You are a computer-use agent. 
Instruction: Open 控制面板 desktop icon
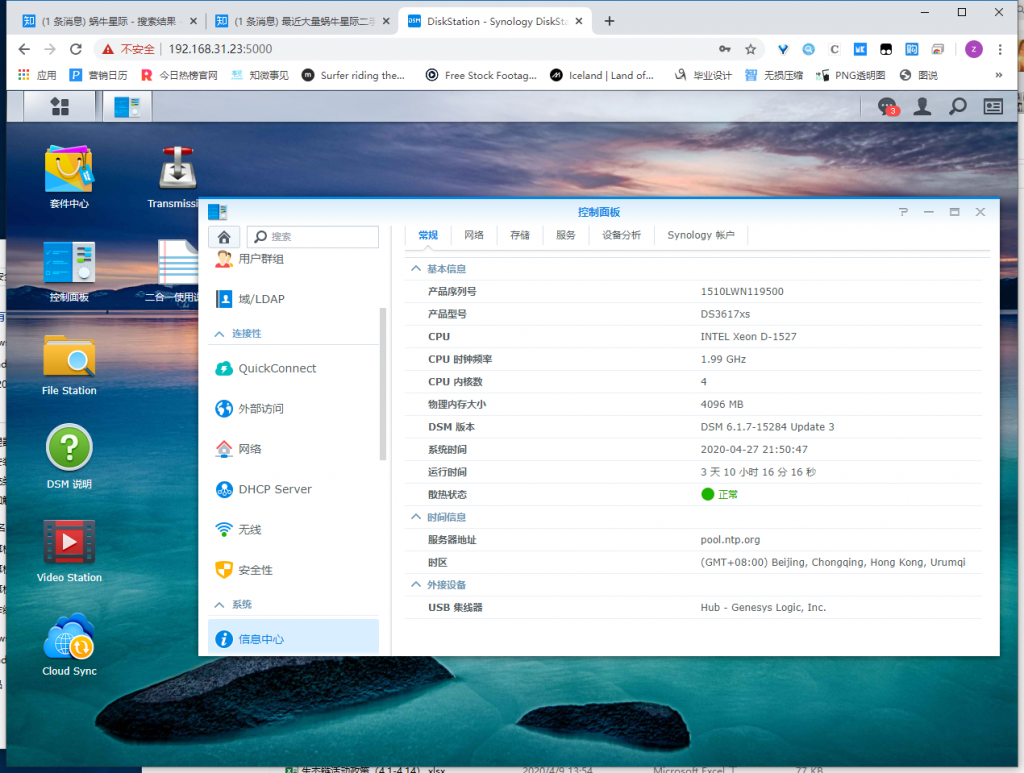(69, 271)
